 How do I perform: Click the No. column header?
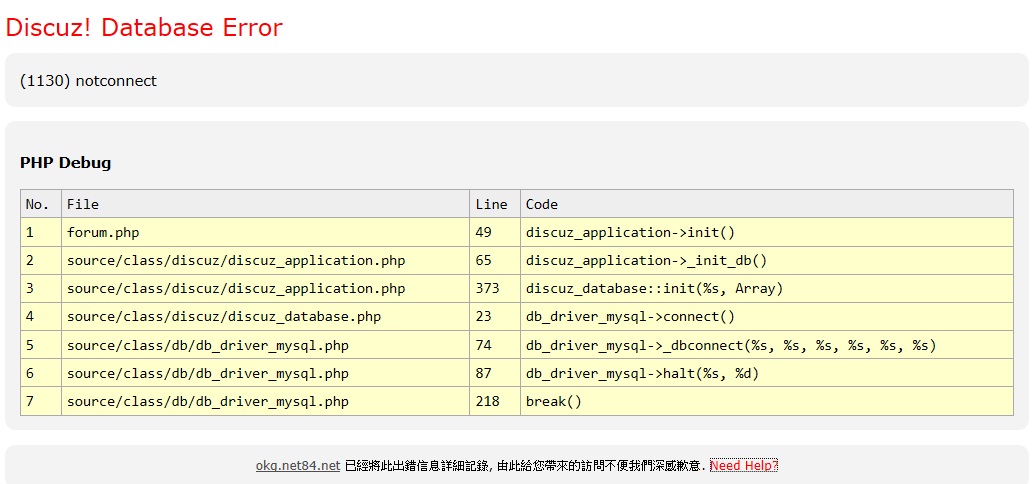[41, 204]
